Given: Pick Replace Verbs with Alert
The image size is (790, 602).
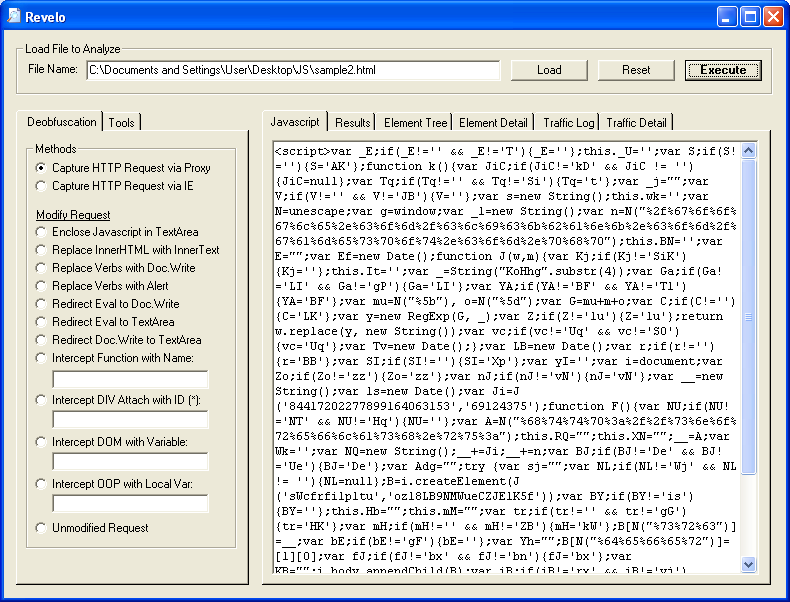Looking at the screenshot, I should point(41,286).
